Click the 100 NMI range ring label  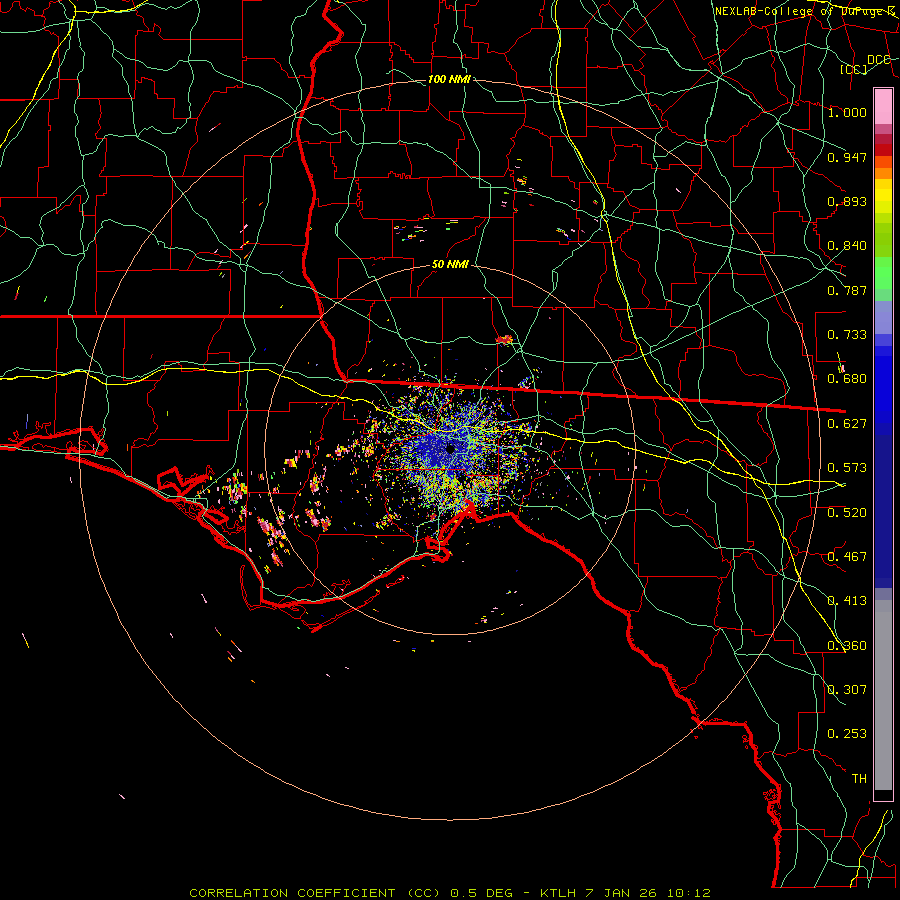[449, 79]
